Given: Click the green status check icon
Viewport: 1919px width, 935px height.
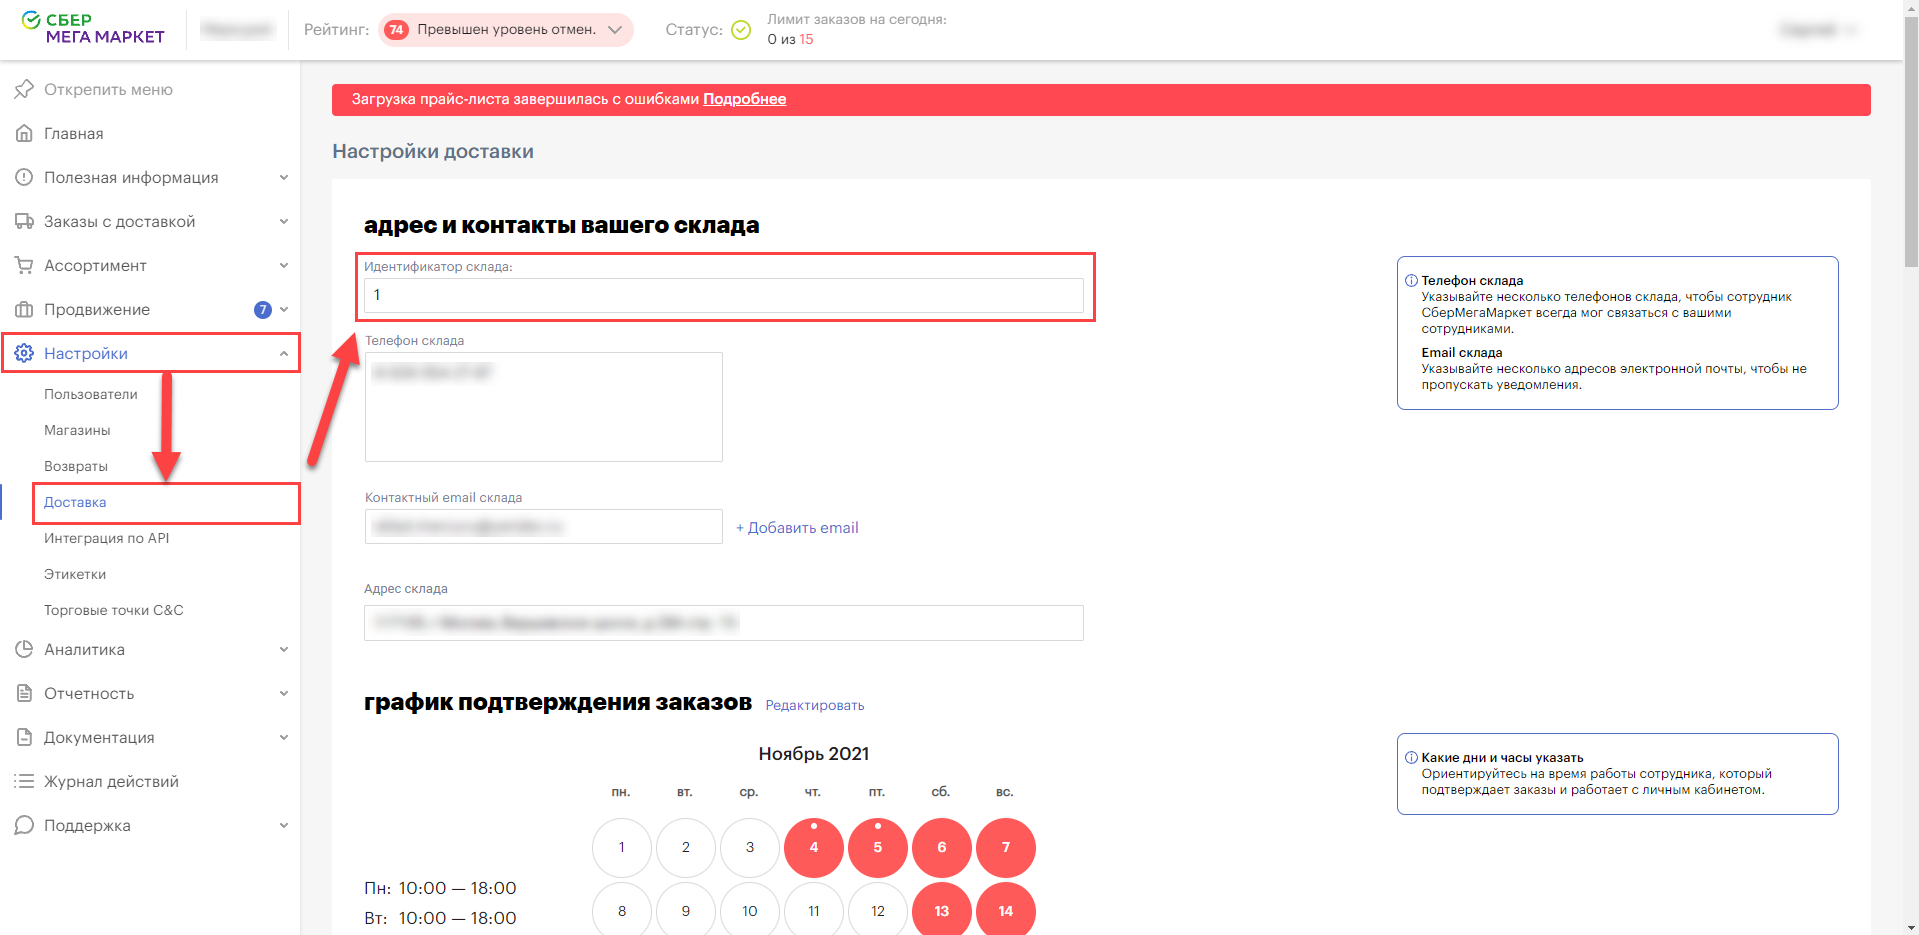Looking at the screenshot, I should click(x=741, y=30).
